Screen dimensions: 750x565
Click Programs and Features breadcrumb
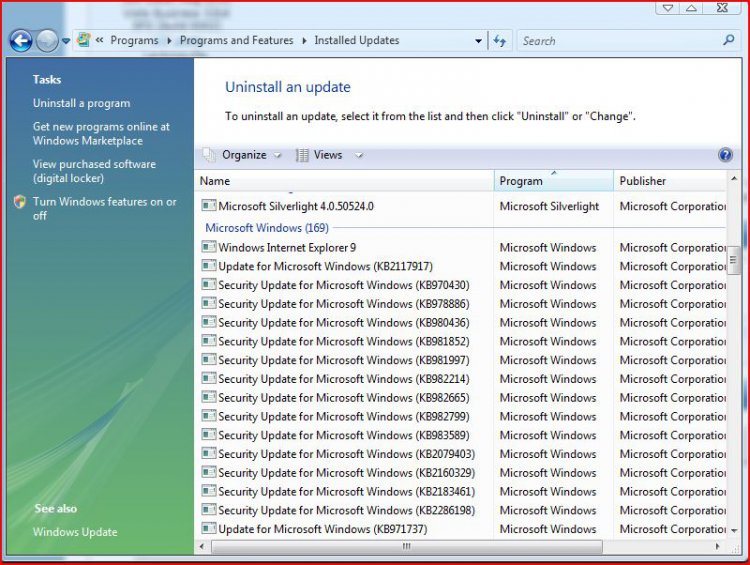pyautogui.click(x=237, y=41)
